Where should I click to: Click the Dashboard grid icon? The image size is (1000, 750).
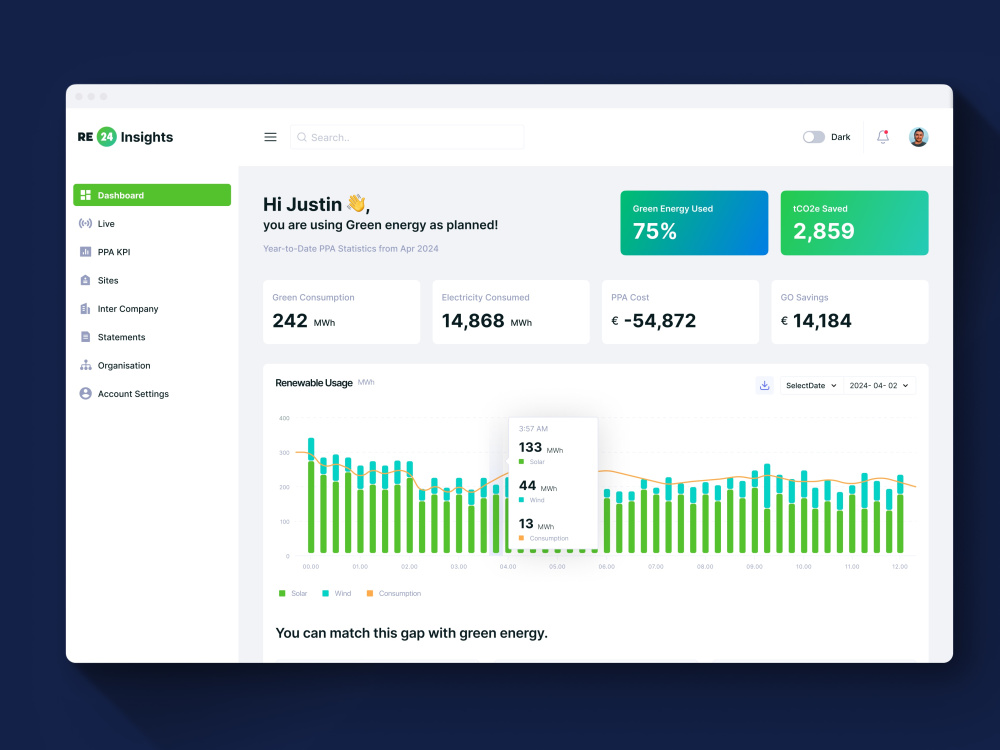[x=85, y=195]
